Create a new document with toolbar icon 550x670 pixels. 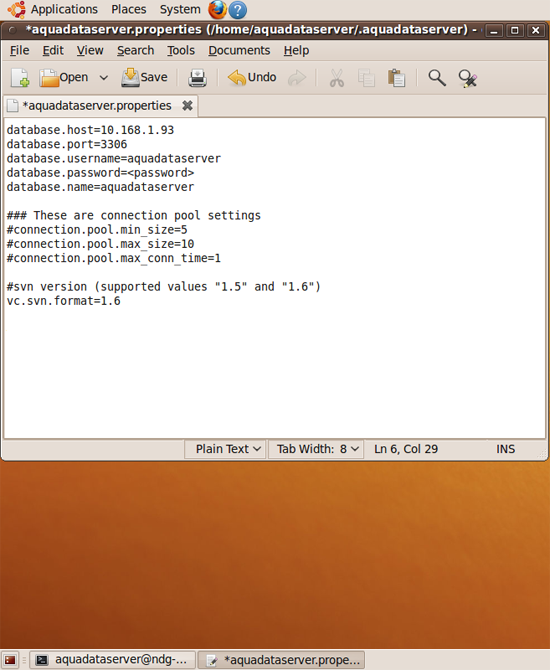click(20, 78)
